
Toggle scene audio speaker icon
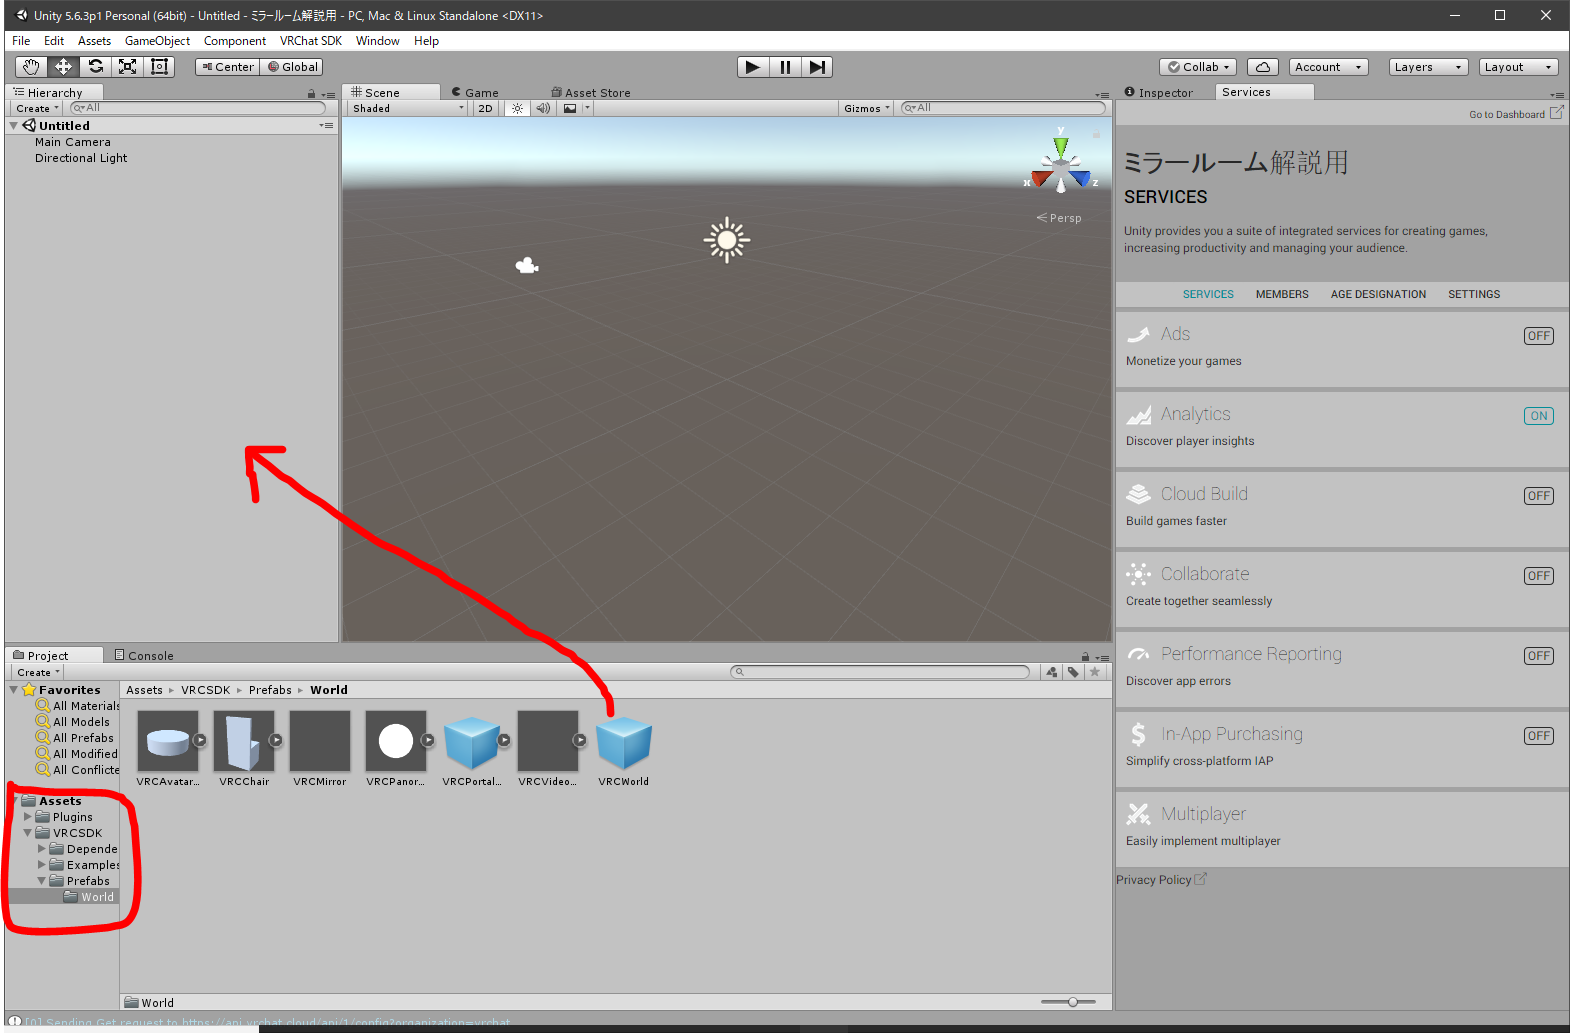(543, 108)
